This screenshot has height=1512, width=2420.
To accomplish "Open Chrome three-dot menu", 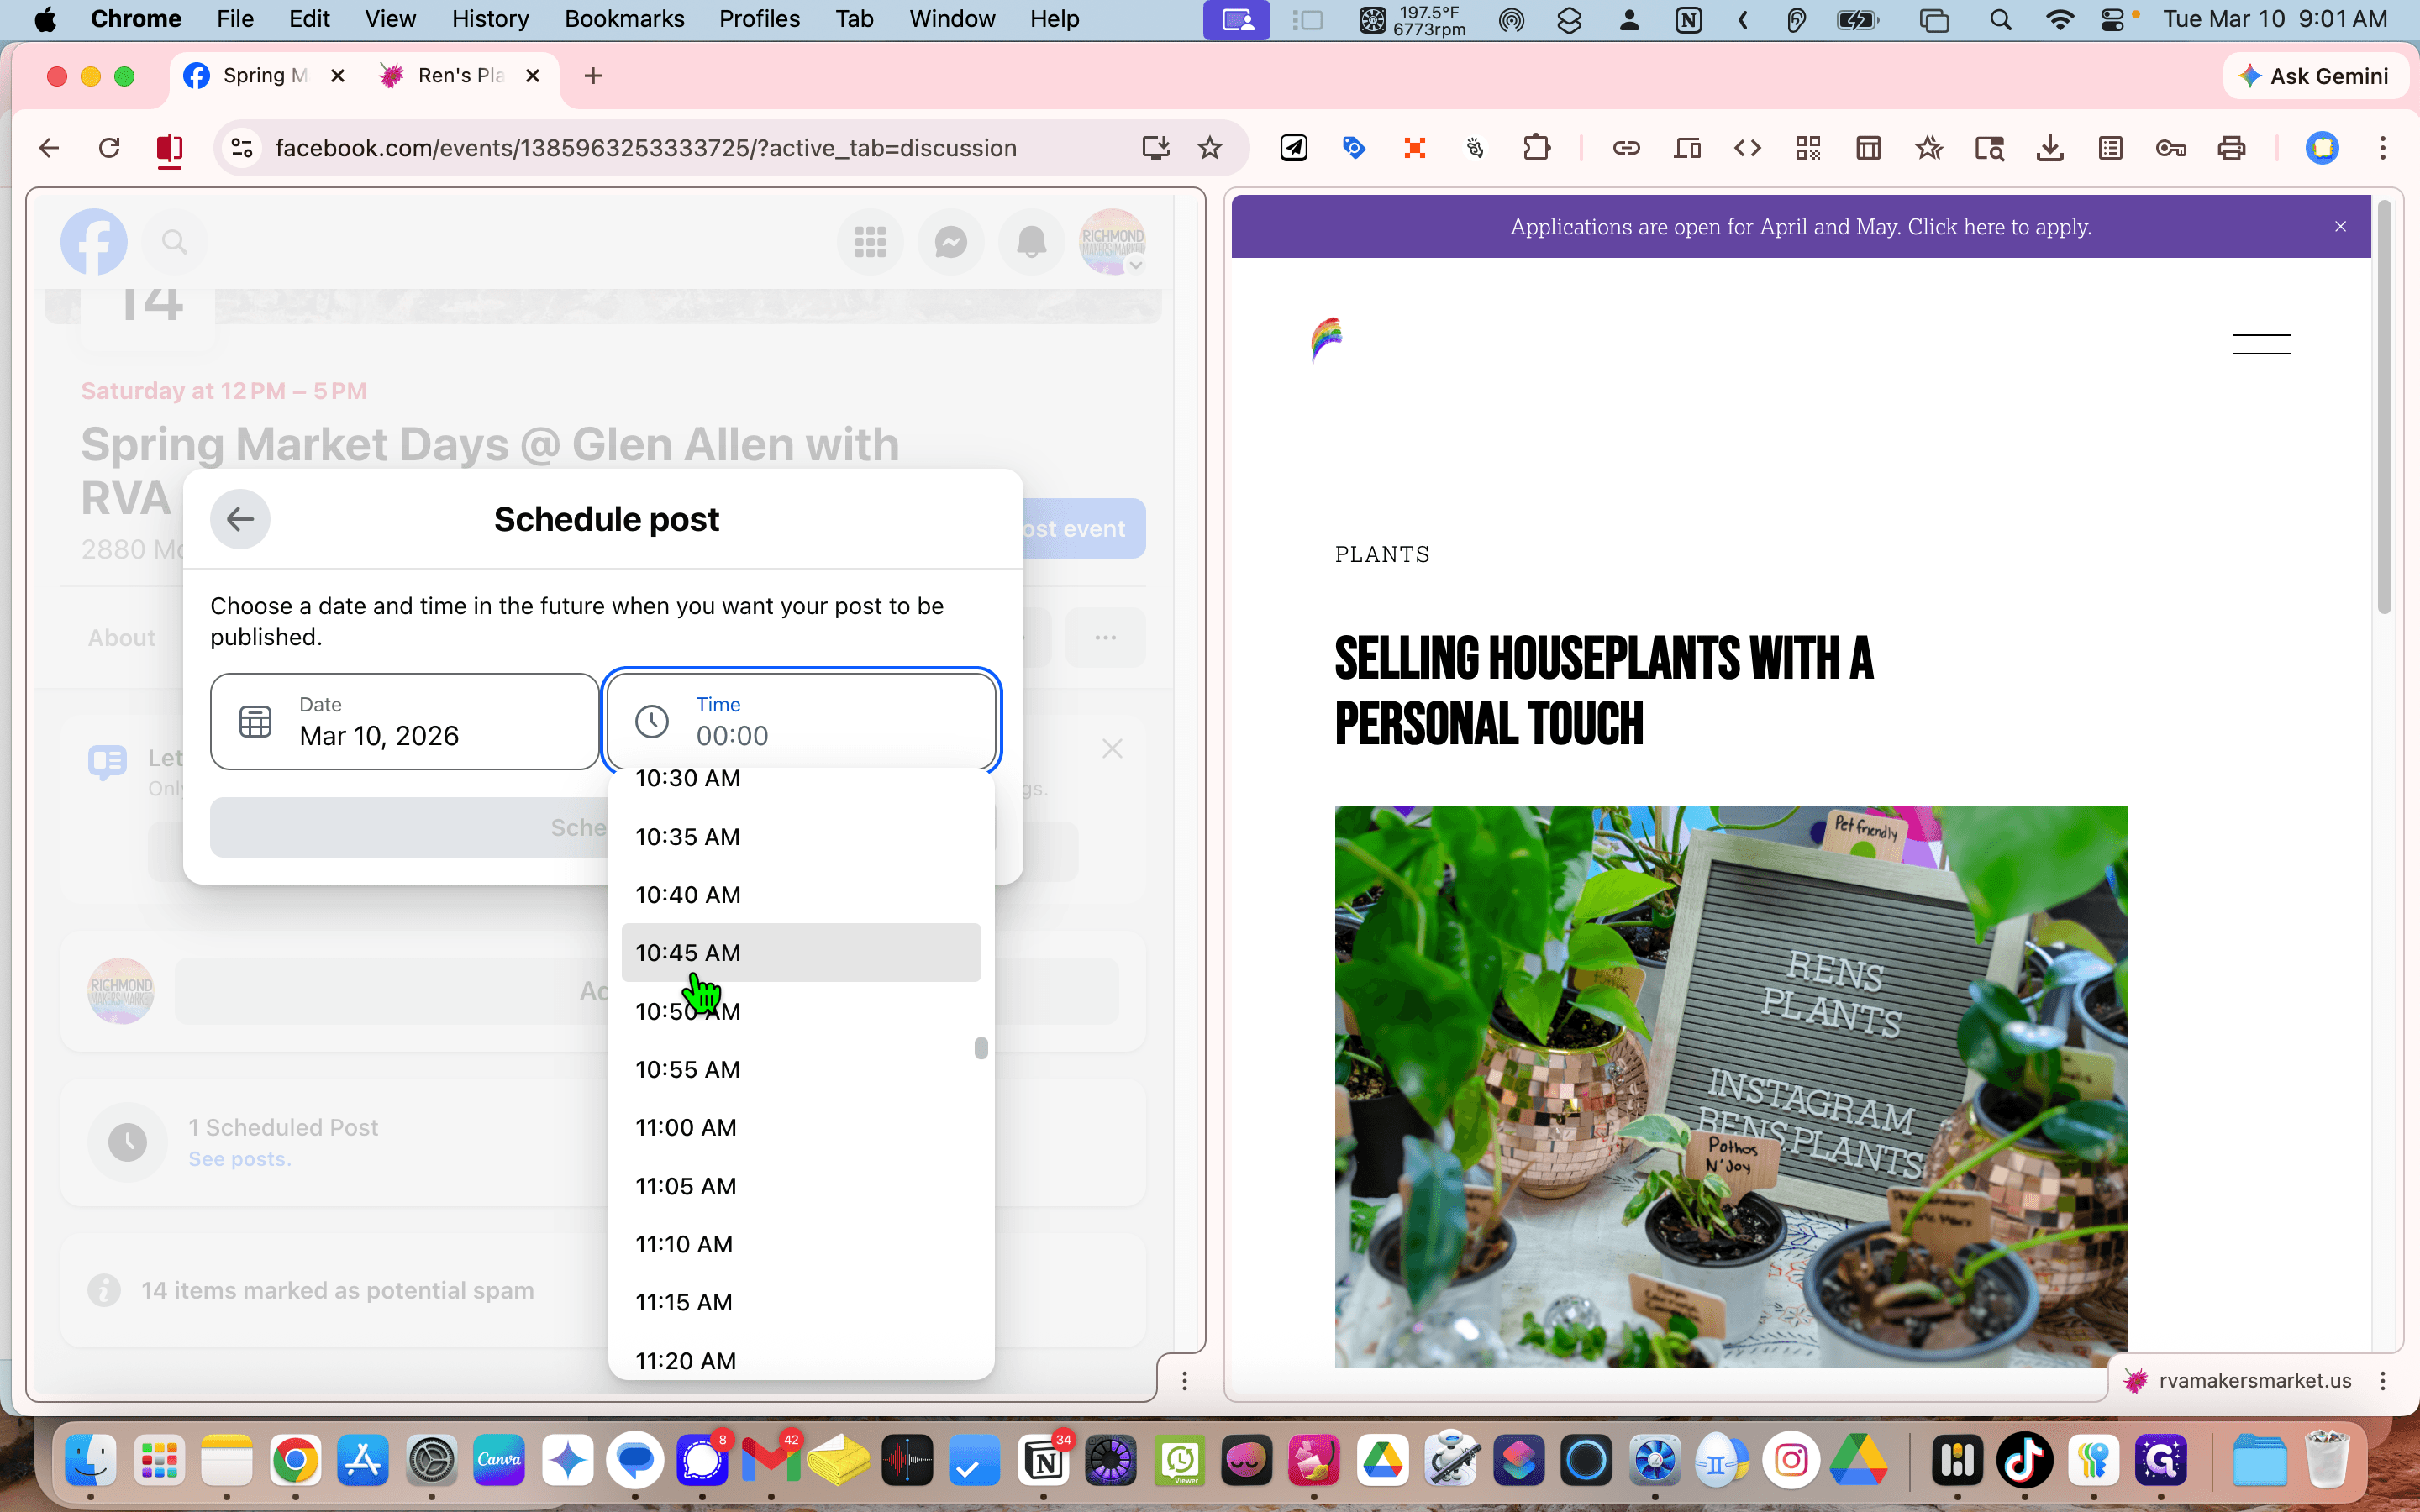I will click(x=2383, y=148).
